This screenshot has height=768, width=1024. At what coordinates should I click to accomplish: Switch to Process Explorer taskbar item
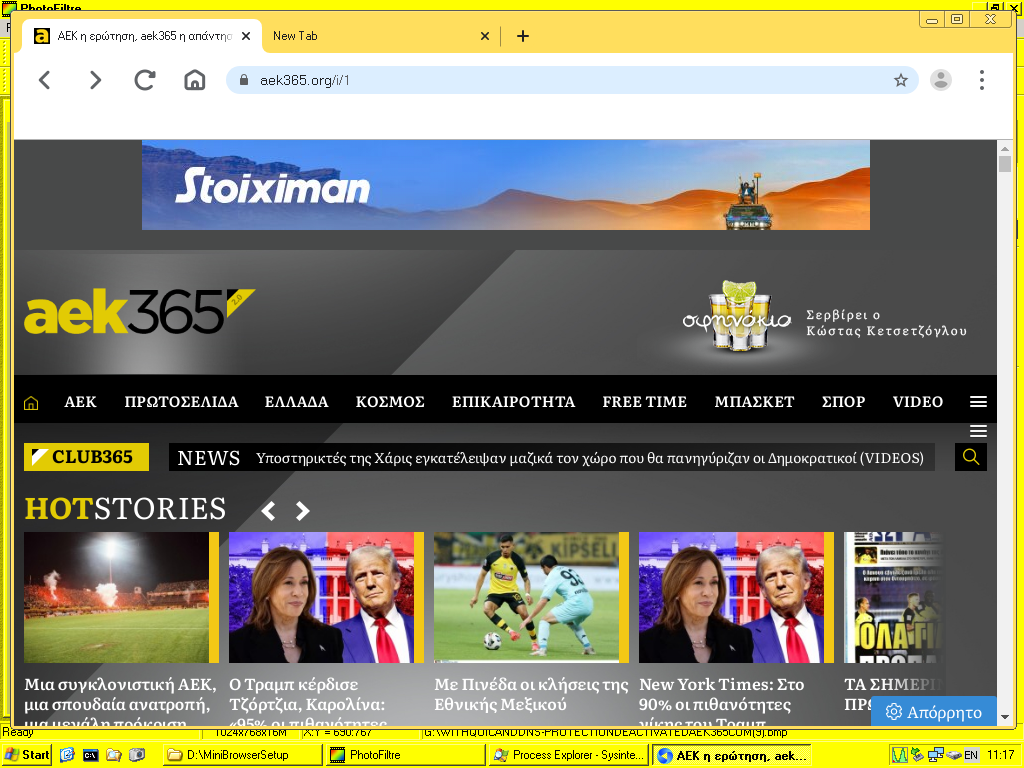pyautogui.click(x=569, y=755)
